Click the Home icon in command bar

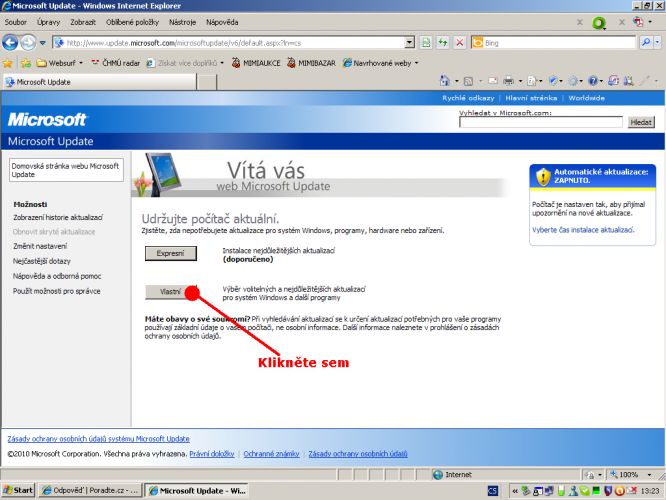coord(445,81)
